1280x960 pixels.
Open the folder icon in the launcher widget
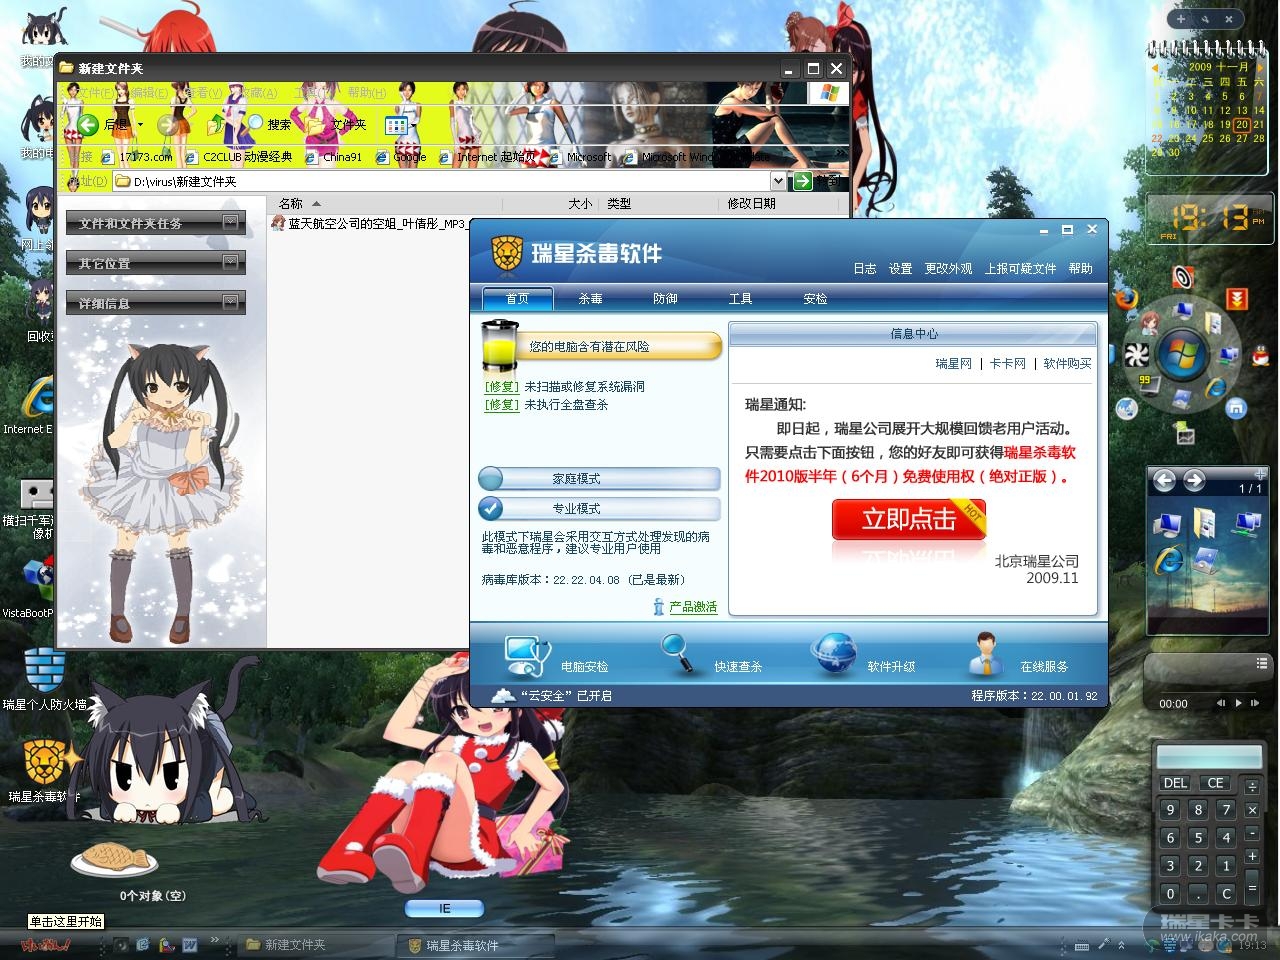coord(1205,522)
